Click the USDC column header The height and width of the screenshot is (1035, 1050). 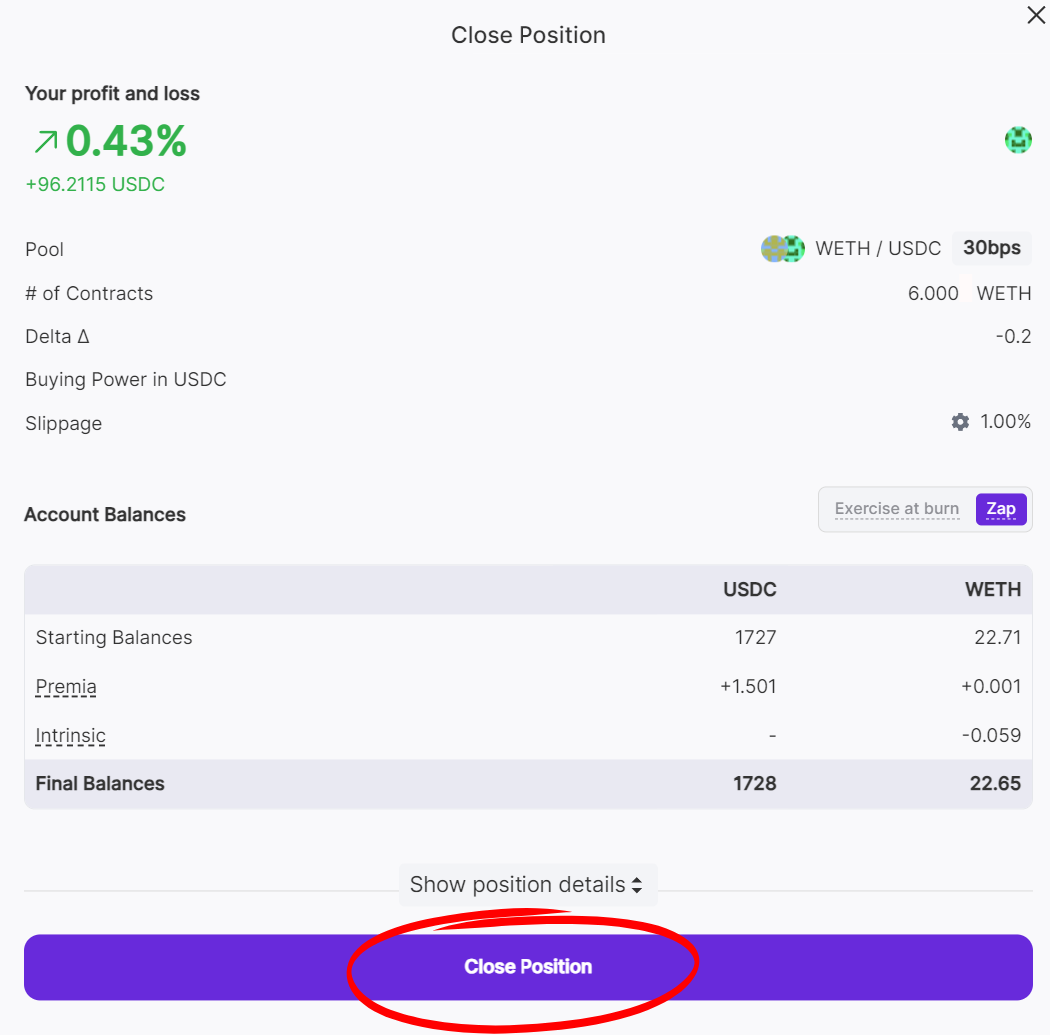749,590
